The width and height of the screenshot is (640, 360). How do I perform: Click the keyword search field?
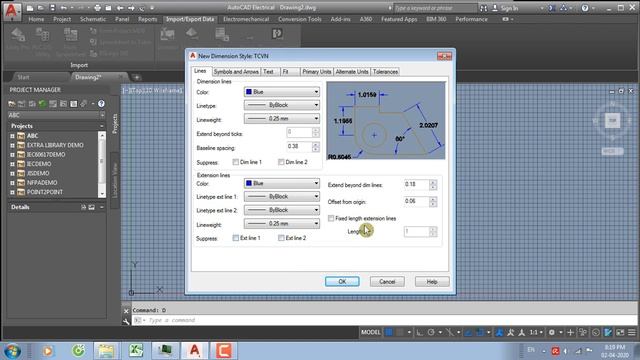[435, 8]
